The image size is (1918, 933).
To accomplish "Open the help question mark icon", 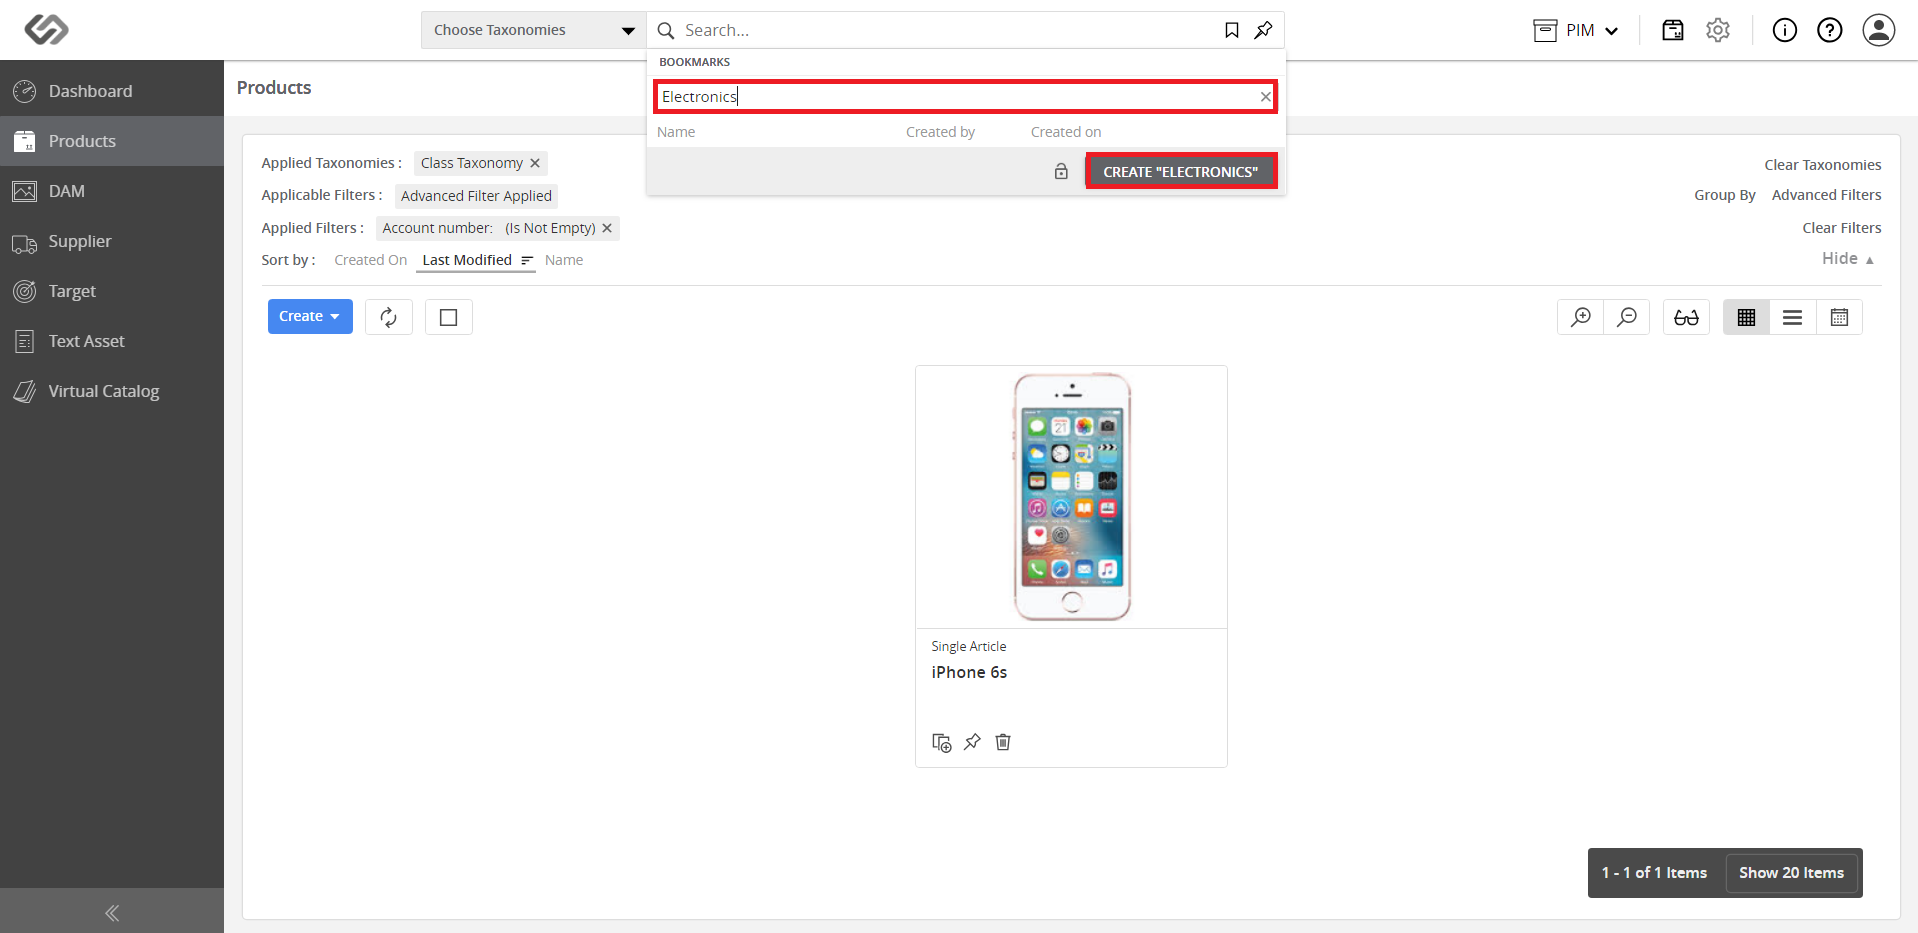I will click(x=1830, y=30).
